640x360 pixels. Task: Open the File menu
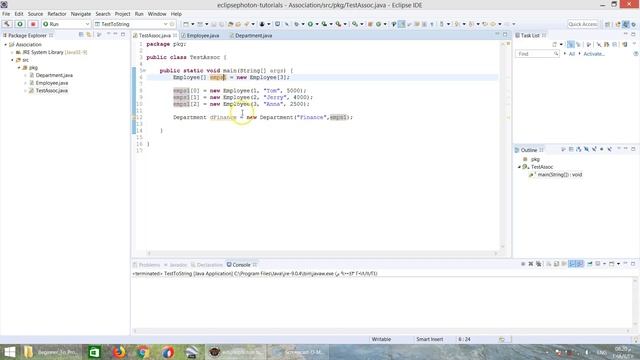[6, 14]
